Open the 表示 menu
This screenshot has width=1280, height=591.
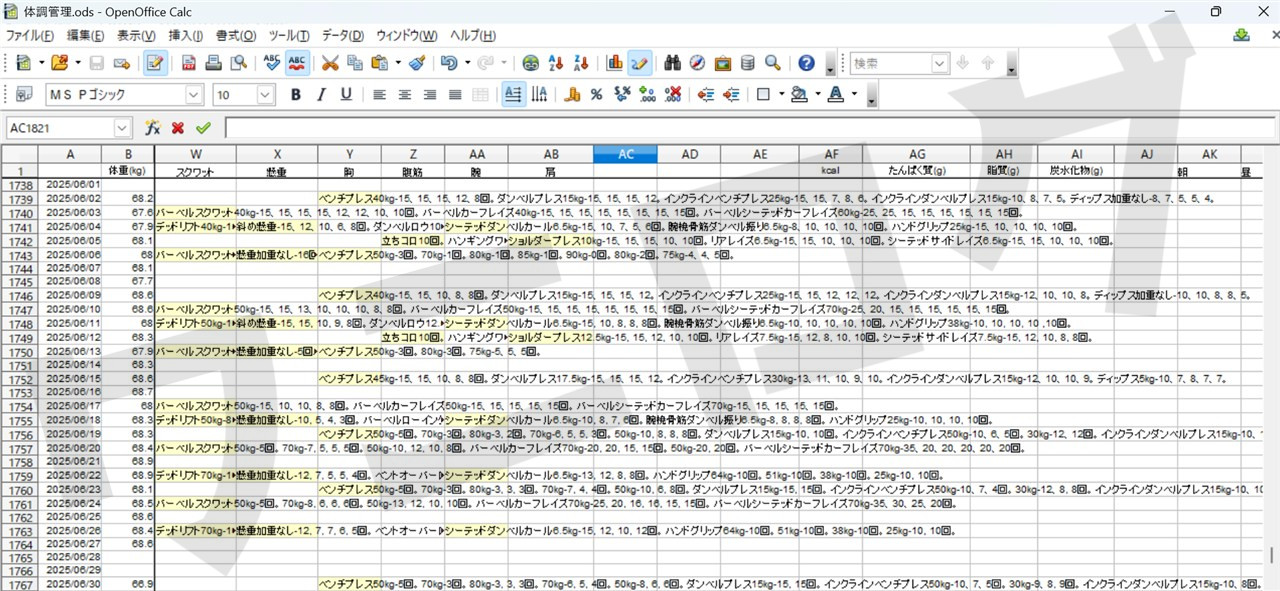[x=136, y=36]
